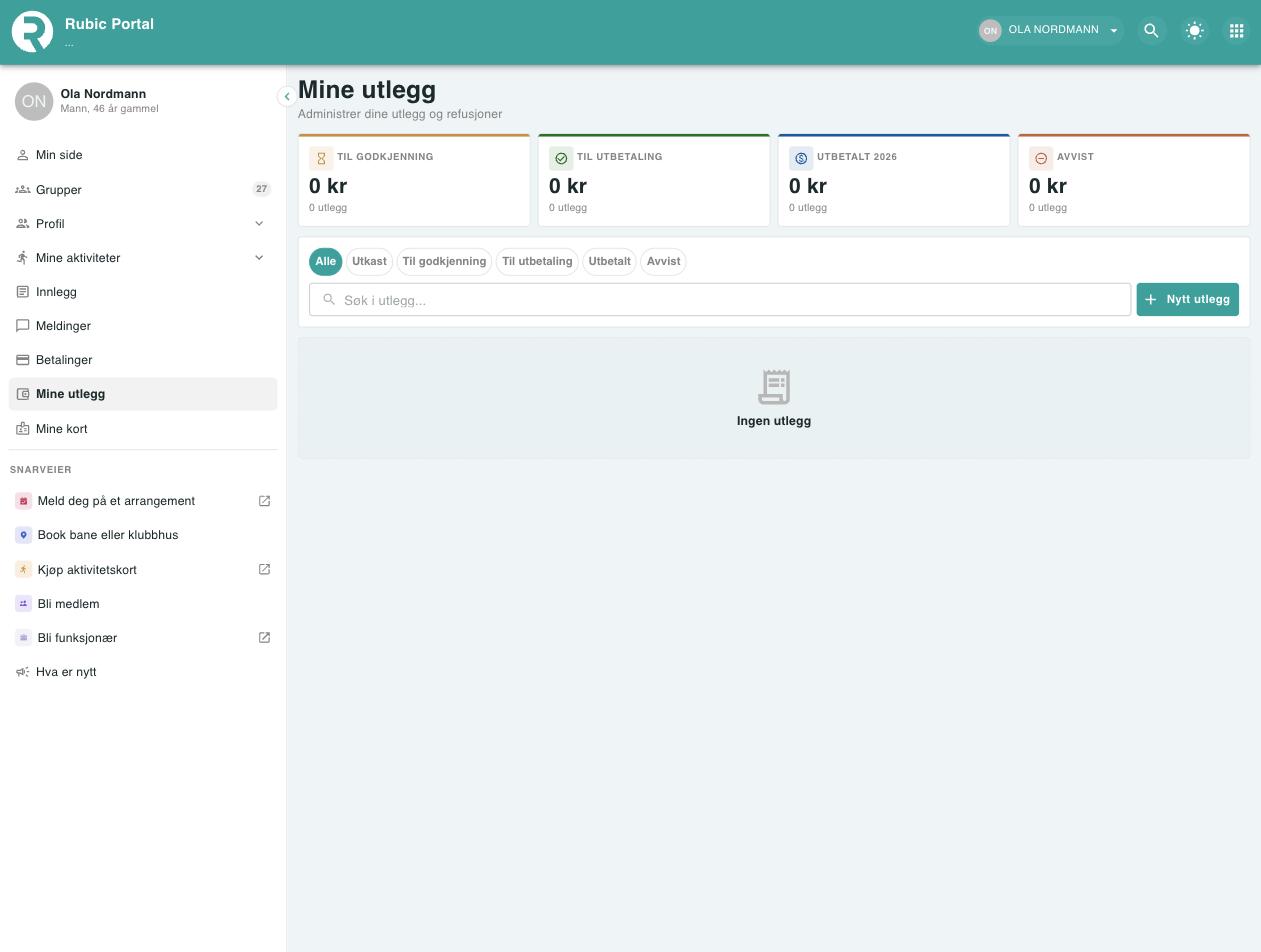
Task: Select the Avvist filter chip
Action: [664, 261]
